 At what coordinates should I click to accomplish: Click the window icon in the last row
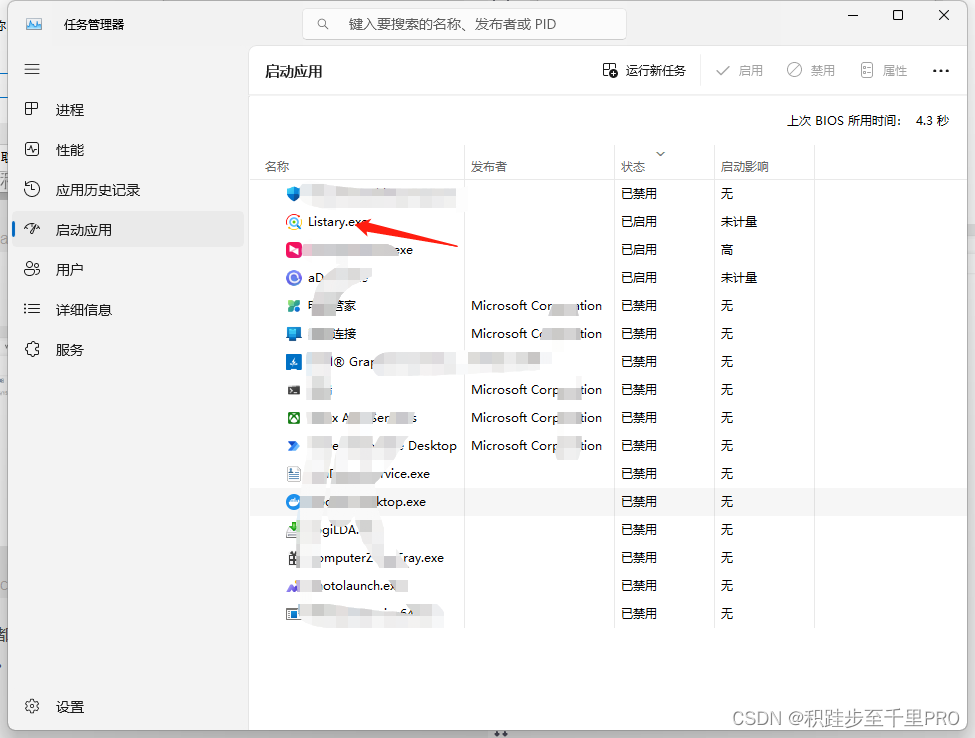pos(292,614)
